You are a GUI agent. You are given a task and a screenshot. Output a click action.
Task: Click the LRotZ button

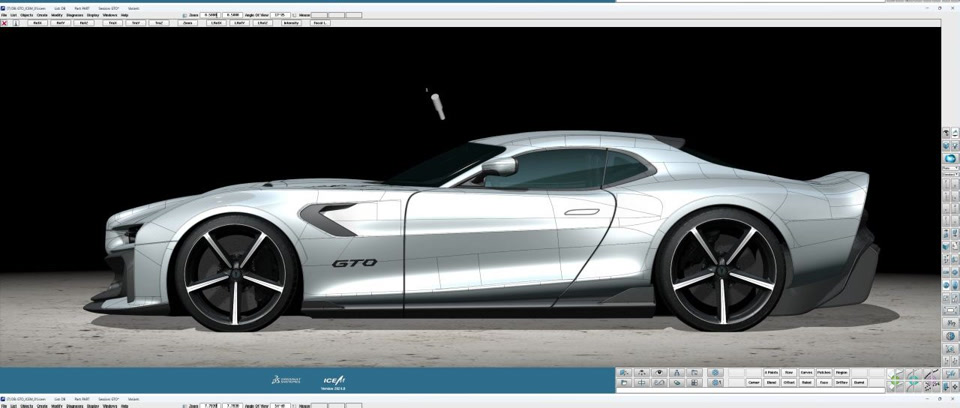(x=263, y=23)
